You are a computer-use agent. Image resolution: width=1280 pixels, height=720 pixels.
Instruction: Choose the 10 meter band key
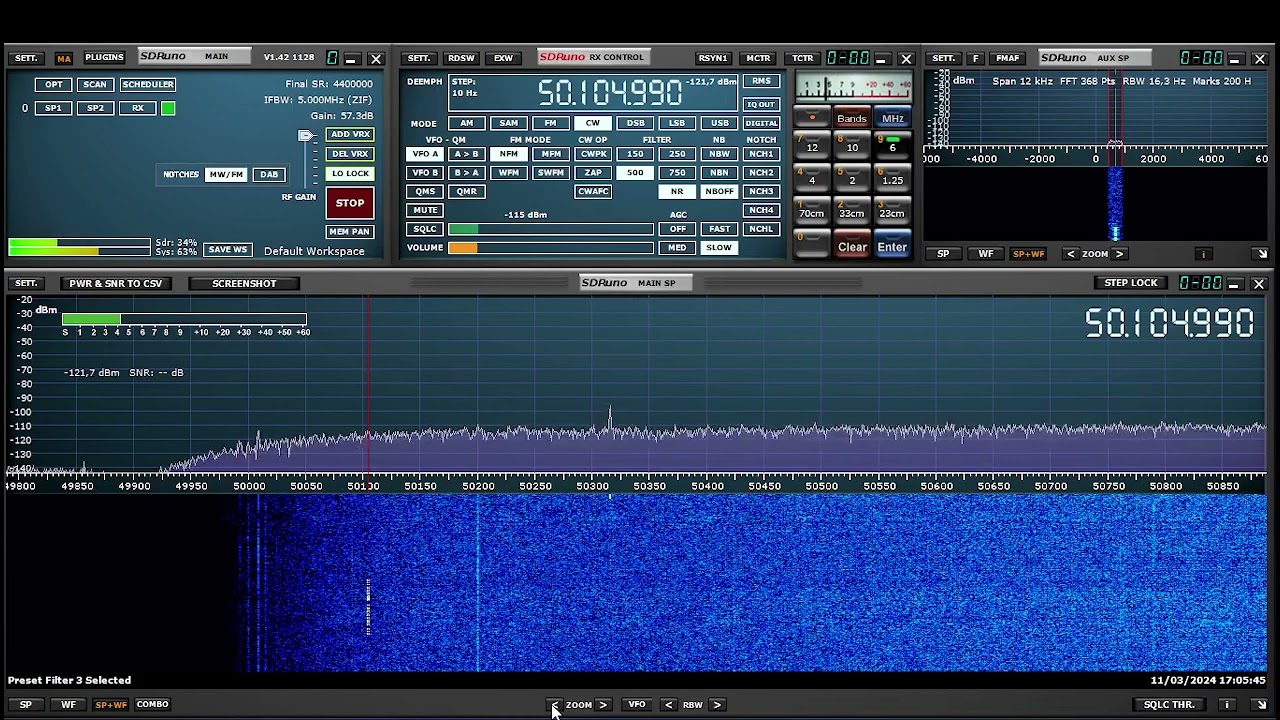(x=851, y=146)
